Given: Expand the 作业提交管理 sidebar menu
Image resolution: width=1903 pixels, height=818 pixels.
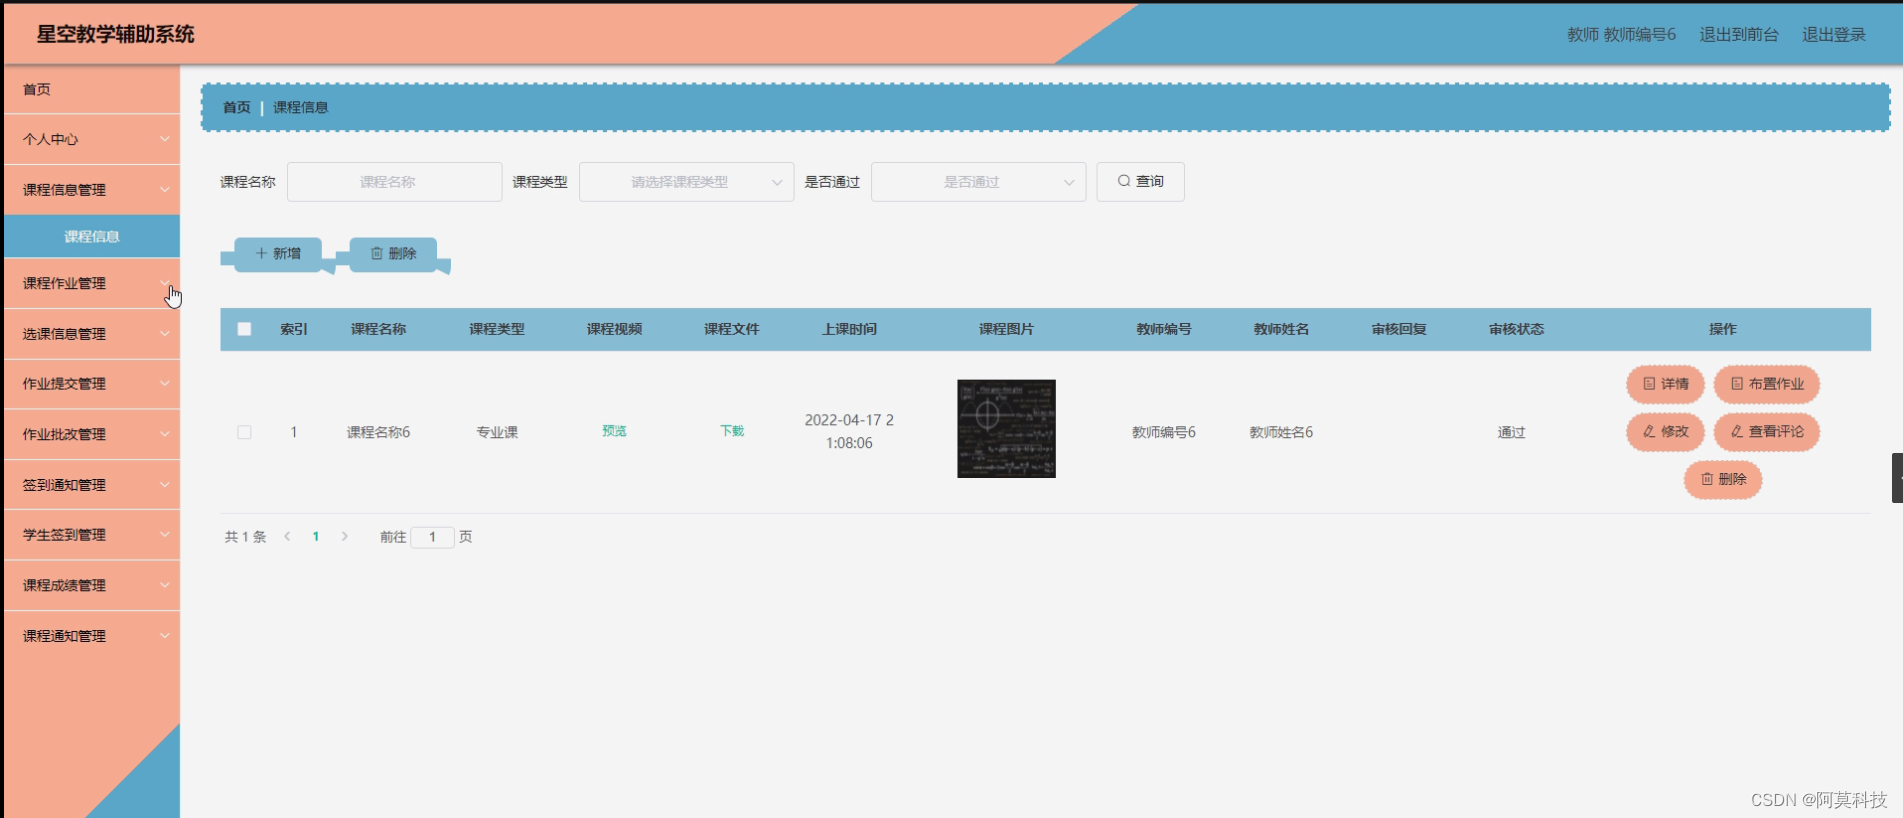Looking at the screenshot, I should point(92,384).
